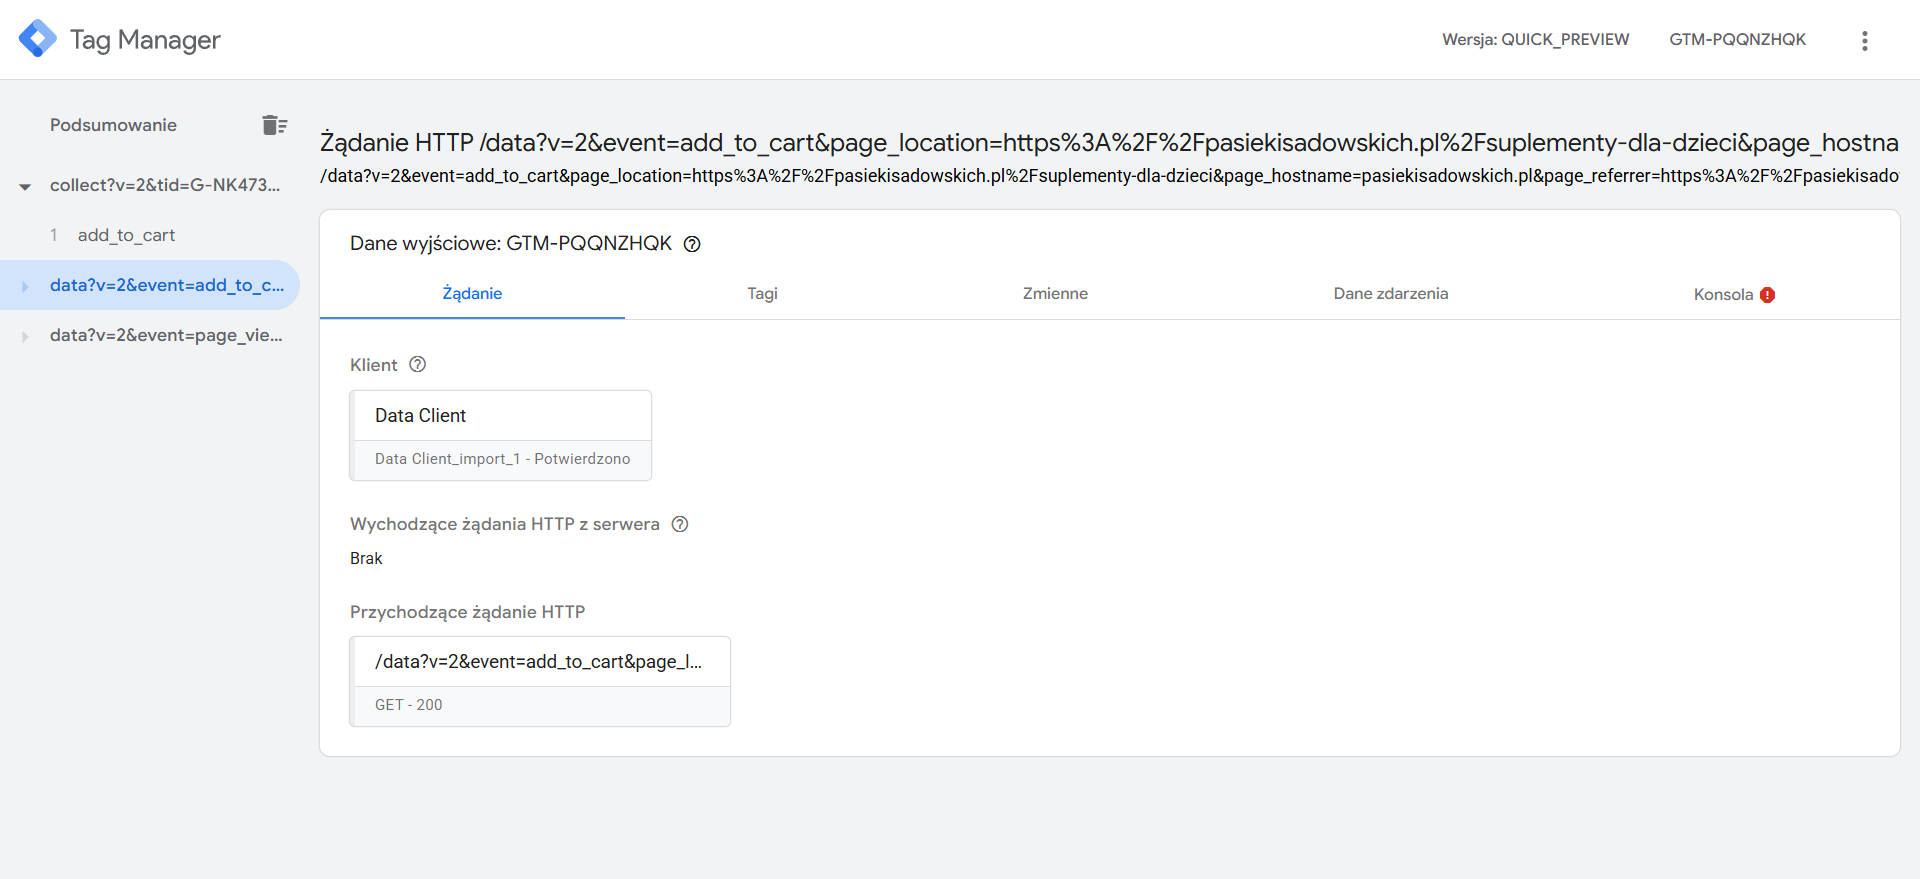This screenshot has height=879, width=1920.
Task: Switch to the Tagi tab
Action: point(762,294)
